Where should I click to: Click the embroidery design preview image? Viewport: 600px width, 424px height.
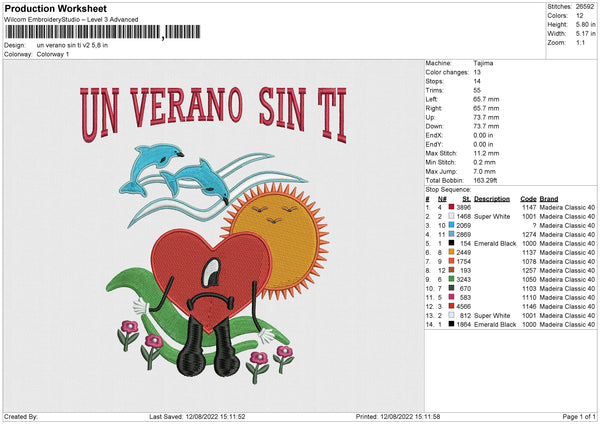[214, 235]
